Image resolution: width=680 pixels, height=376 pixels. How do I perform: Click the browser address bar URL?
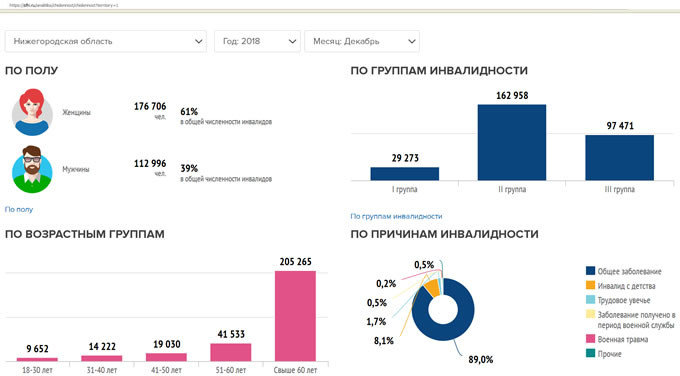(x=63, y=5)
